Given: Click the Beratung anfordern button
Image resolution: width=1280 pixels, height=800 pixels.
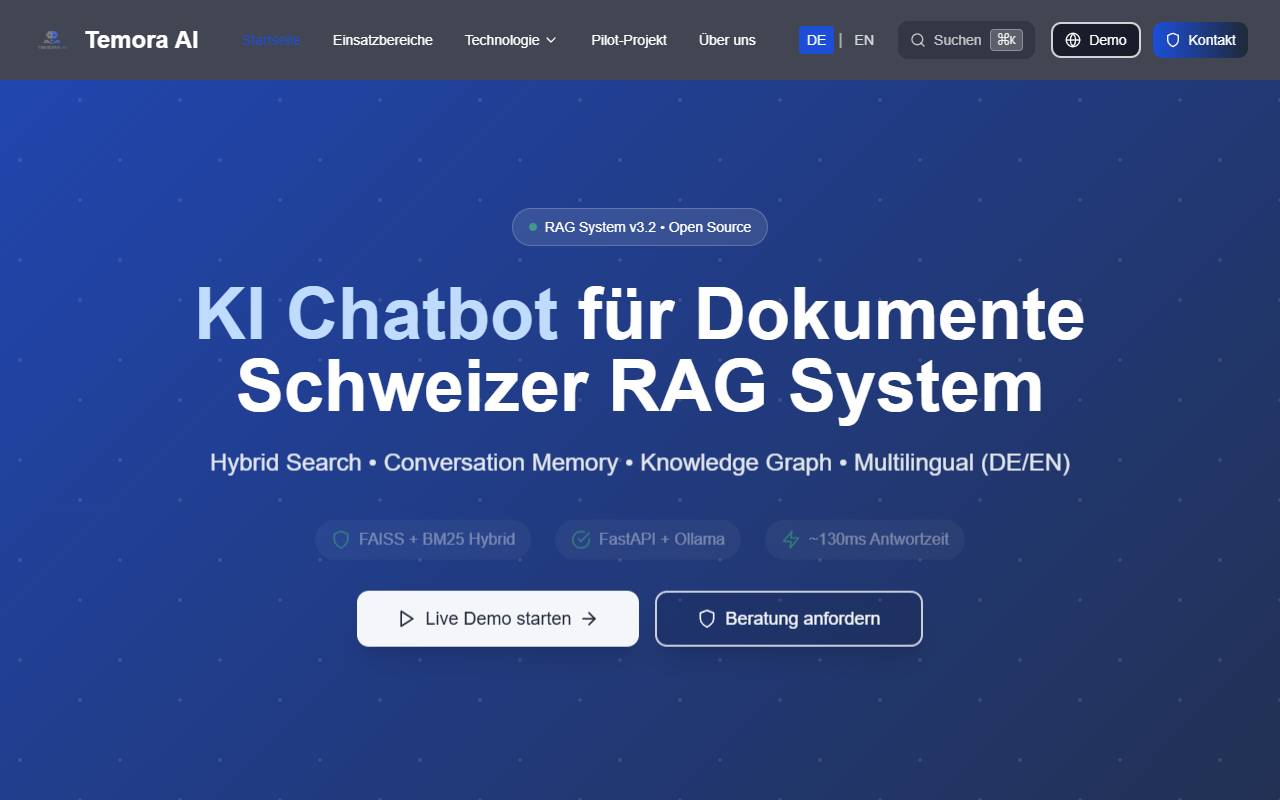Looking at the screenshot, I should (789, 619).
